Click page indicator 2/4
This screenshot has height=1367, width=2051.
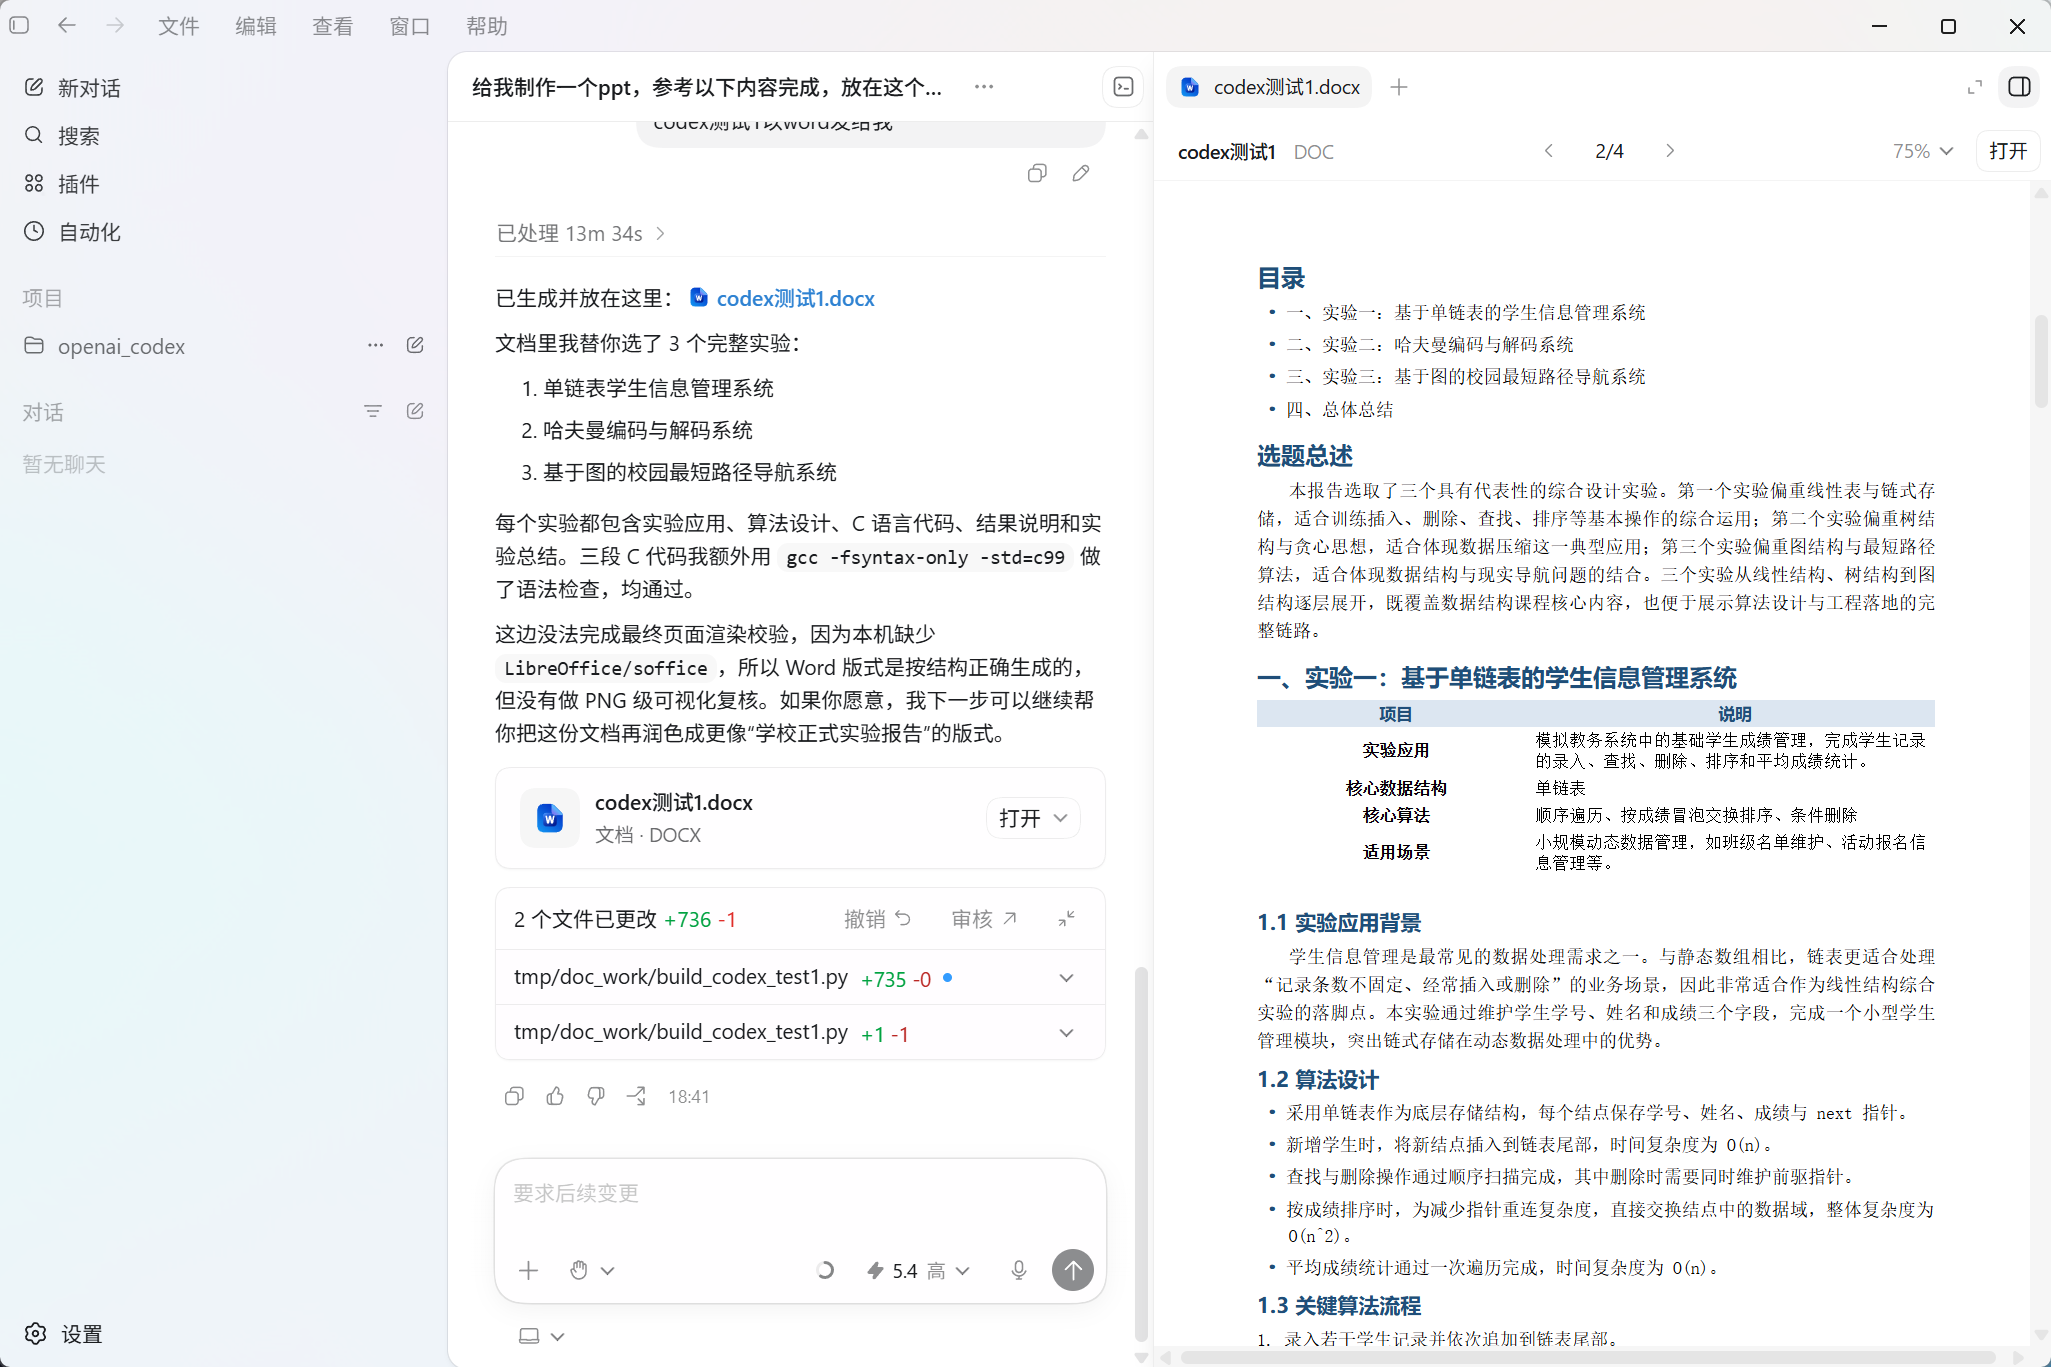tap(1609, 151)
